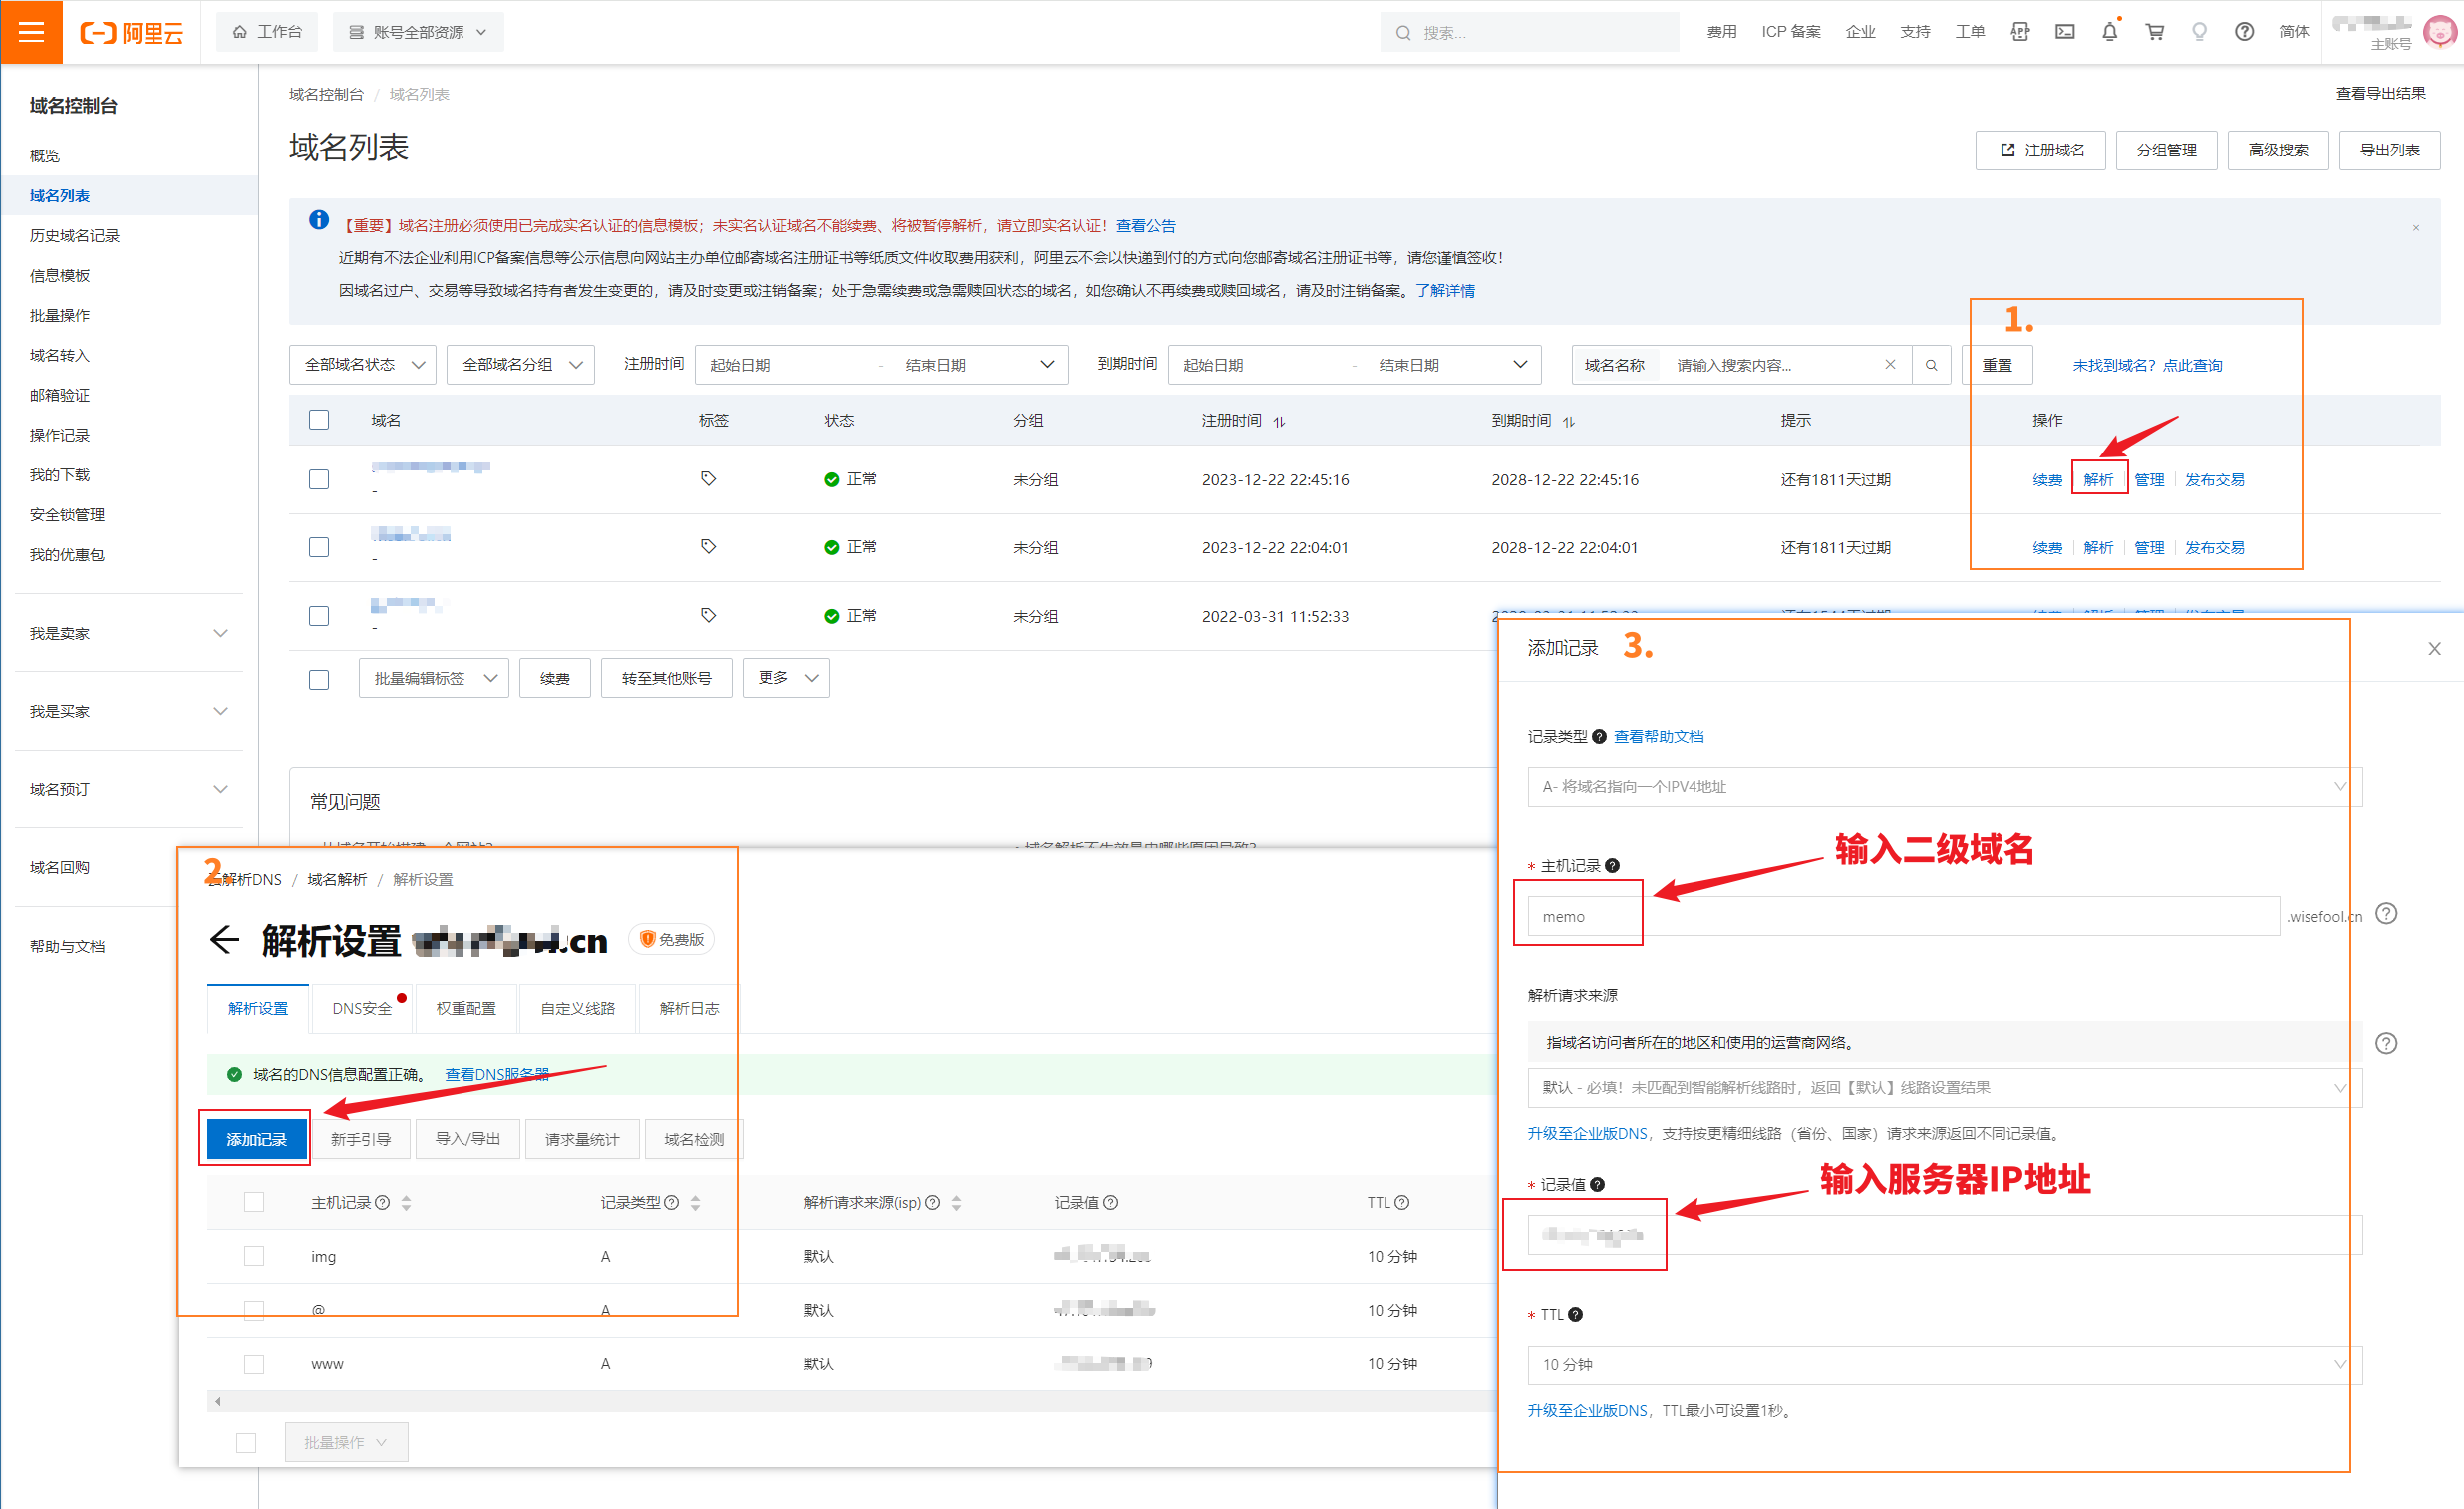The image size is (2464, 1509).
Task: Click the Alibaba Cloud logo
Action: click(x=132, y=32)
